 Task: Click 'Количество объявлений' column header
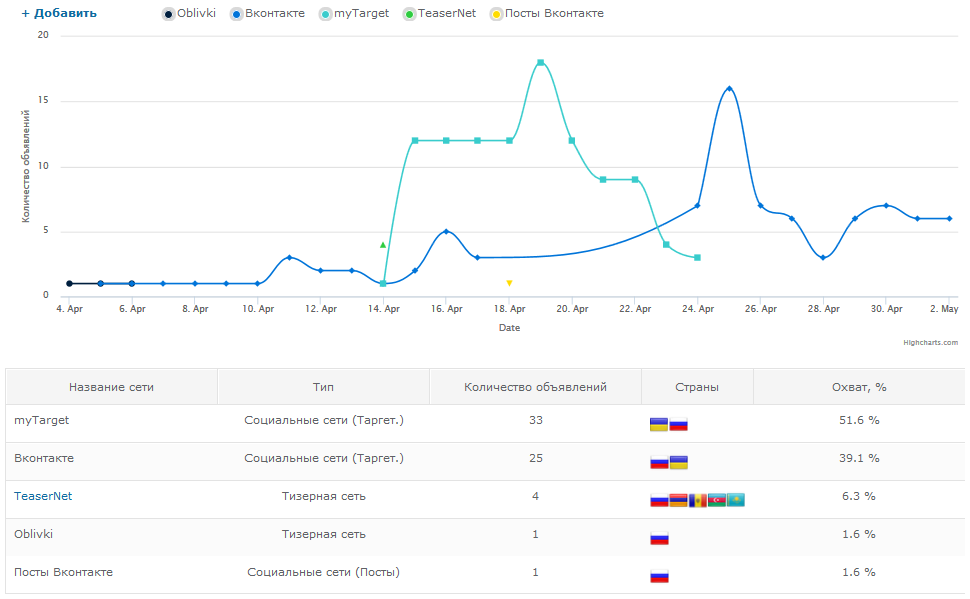pos(535,387)
